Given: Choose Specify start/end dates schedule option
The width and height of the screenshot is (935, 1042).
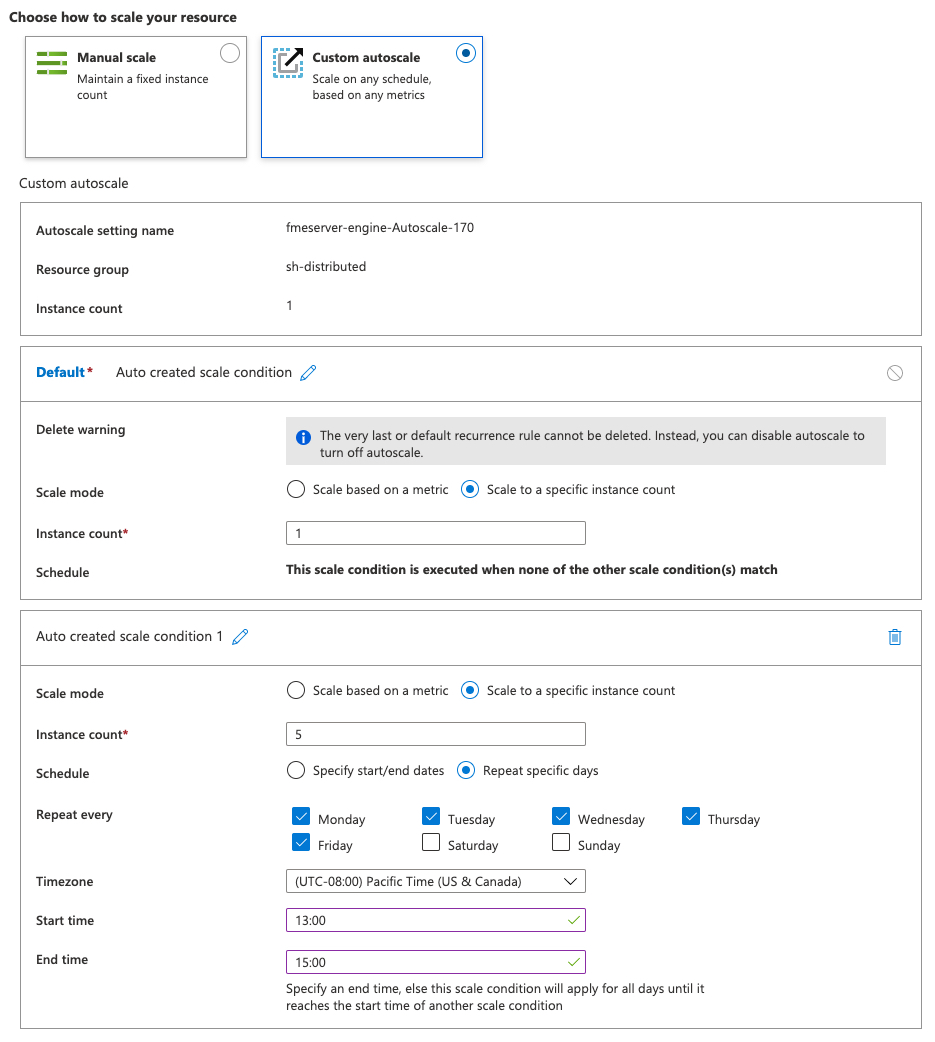Looking at the screenshot, I should 296,770.
